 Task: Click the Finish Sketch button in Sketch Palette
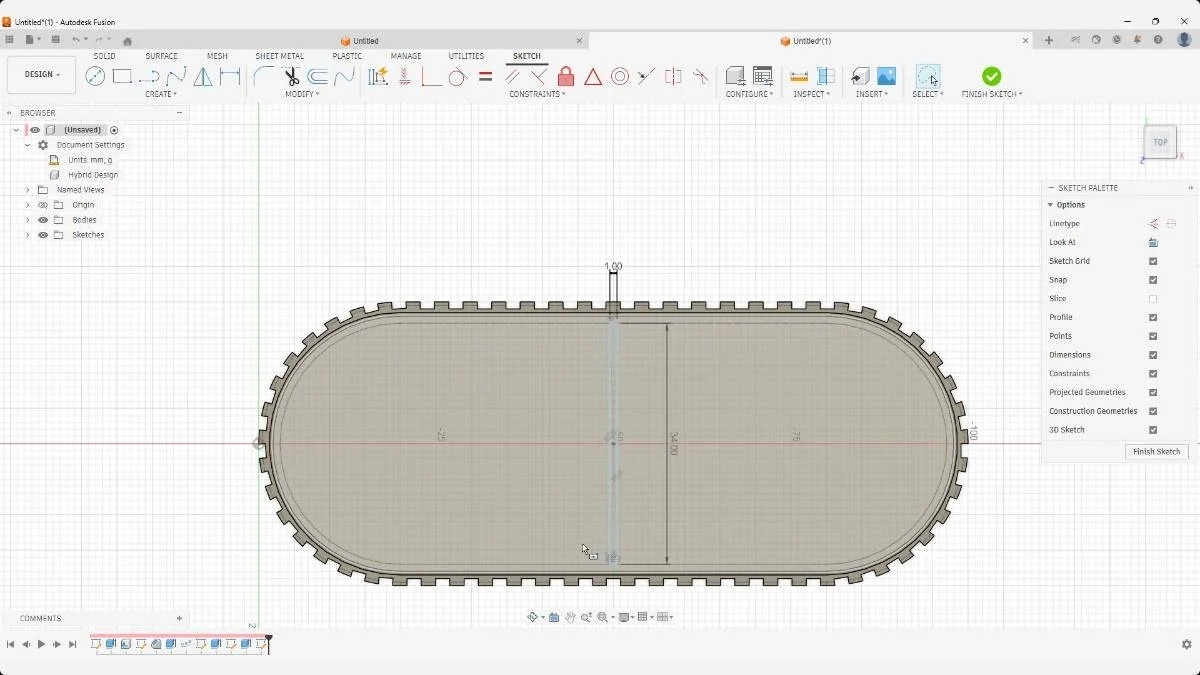1156,451
